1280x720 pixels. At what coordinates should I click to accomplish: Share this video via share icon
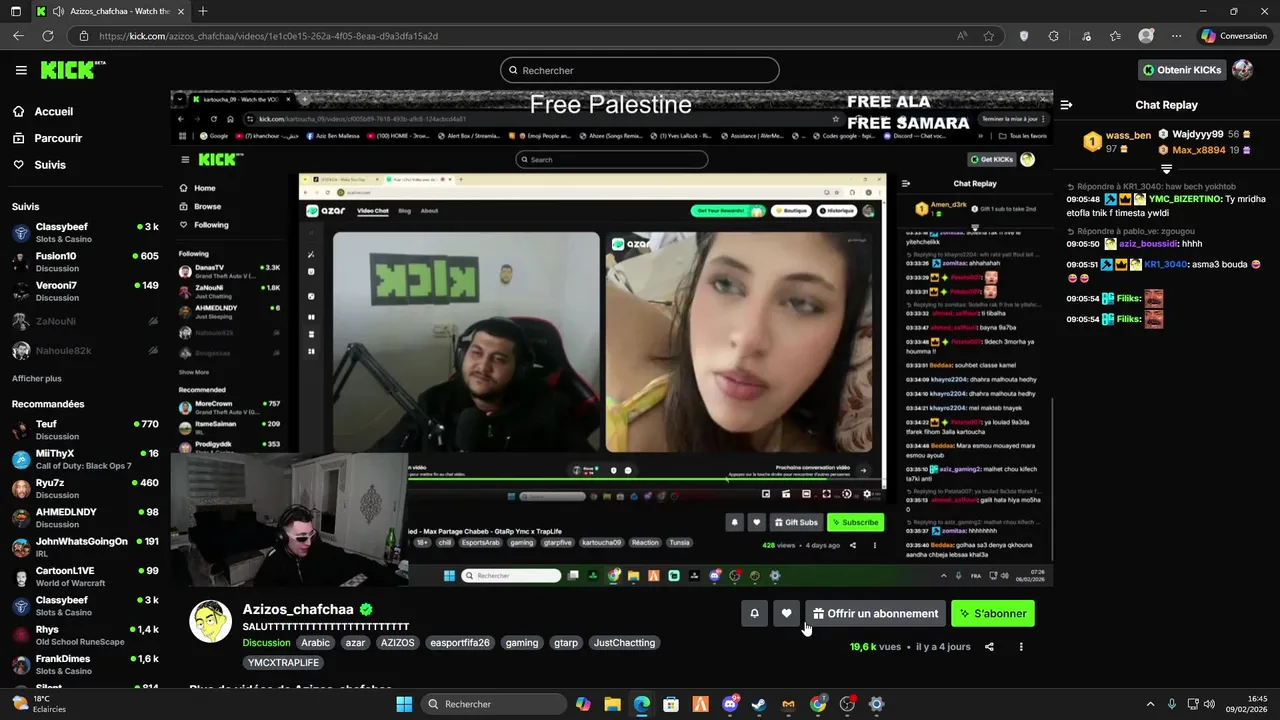click(989, 647)
